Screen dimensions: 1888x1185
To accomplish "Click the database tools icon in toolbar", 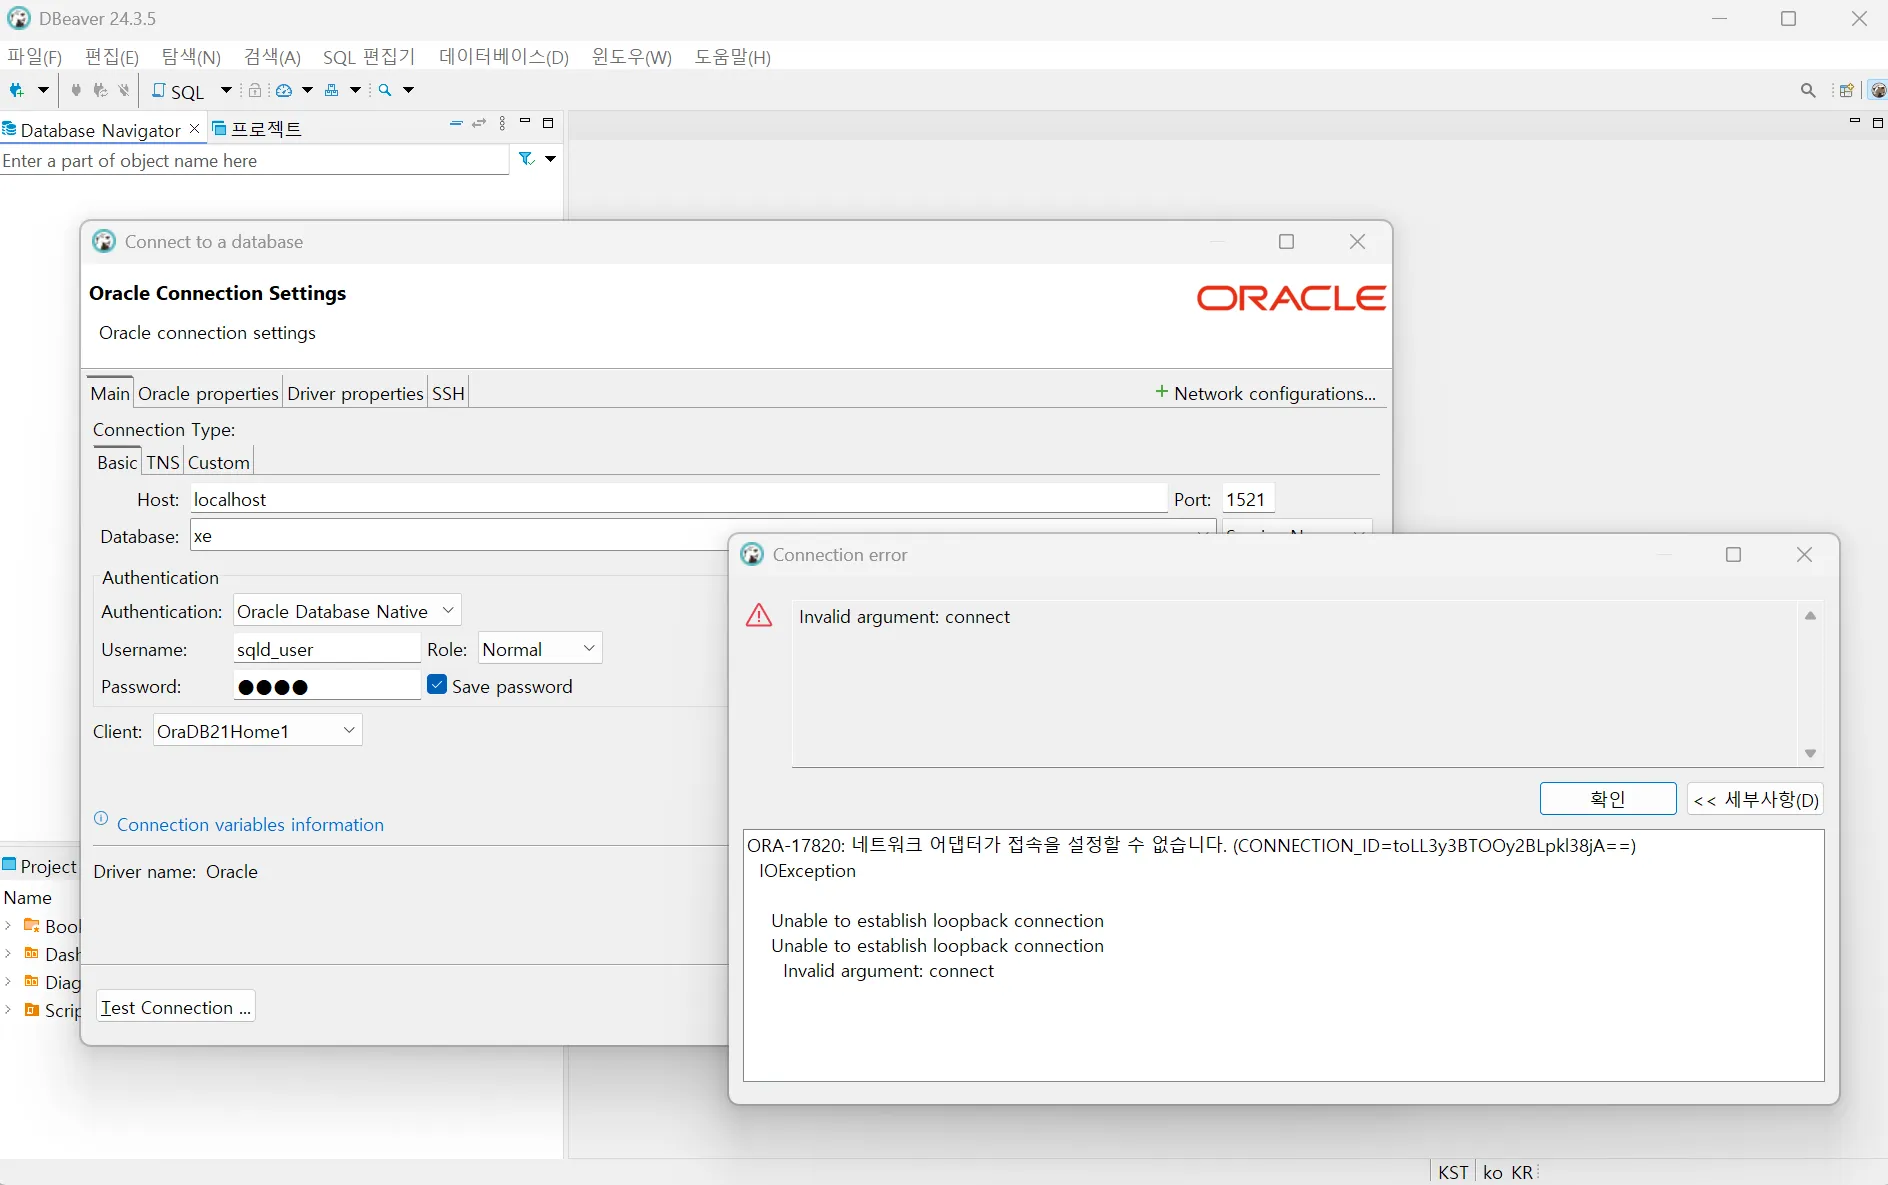I will tap(332, 90).
